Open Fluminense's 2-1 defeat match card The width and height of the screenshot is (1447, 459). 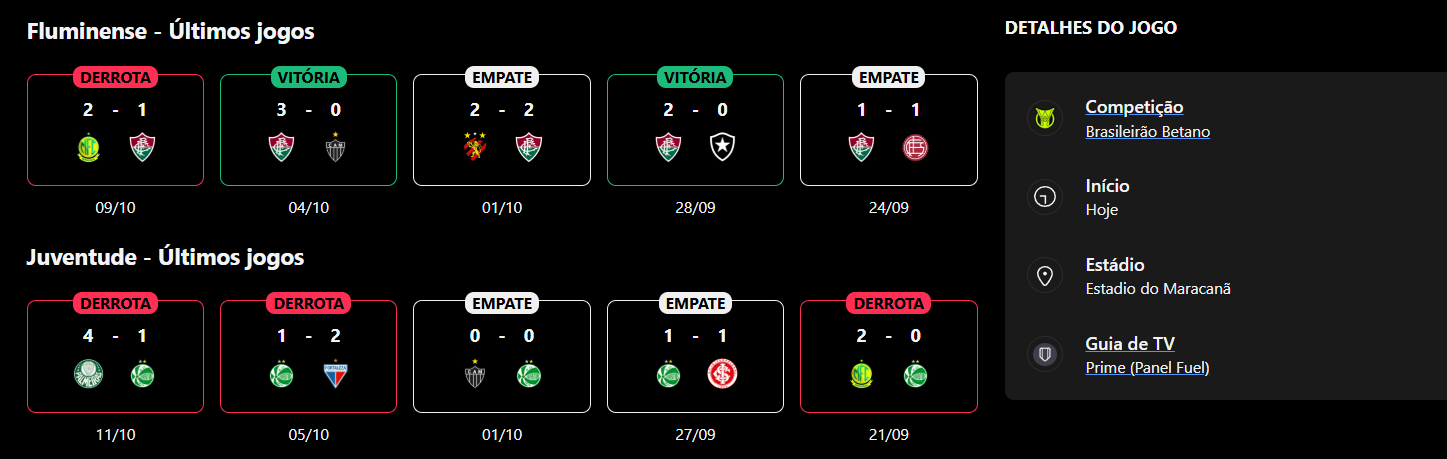tap(115, 130)
